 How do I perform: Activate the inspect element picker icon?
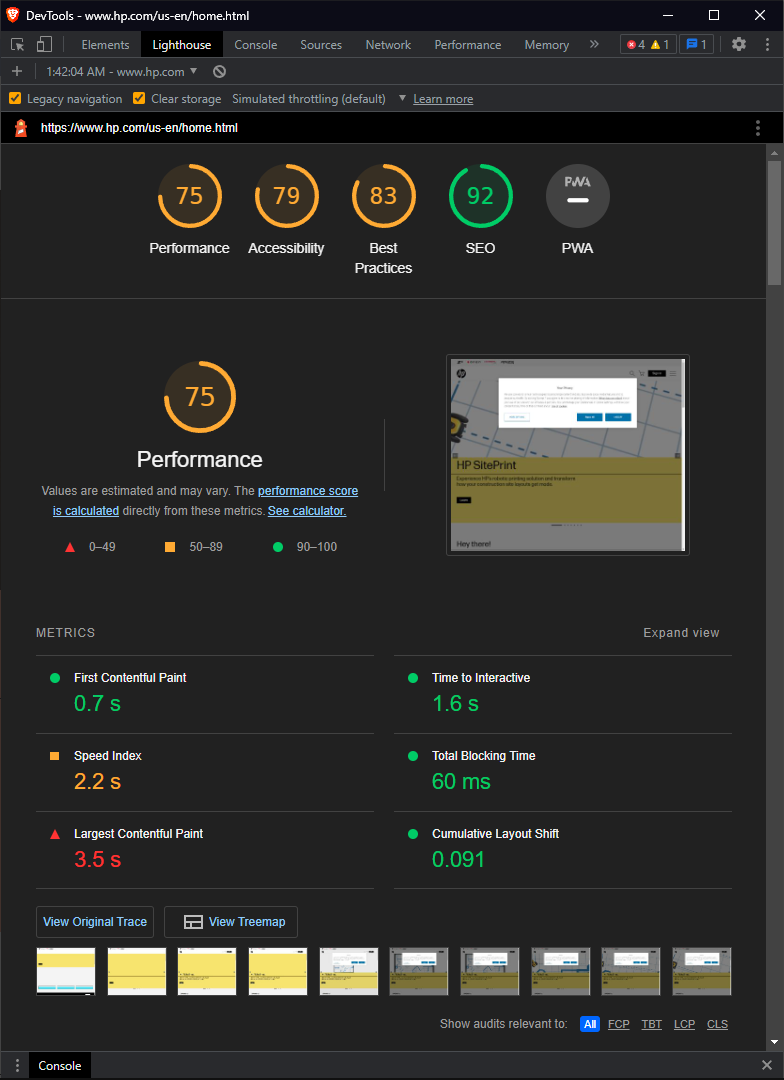pyautogui.click(x=18, y=45)
